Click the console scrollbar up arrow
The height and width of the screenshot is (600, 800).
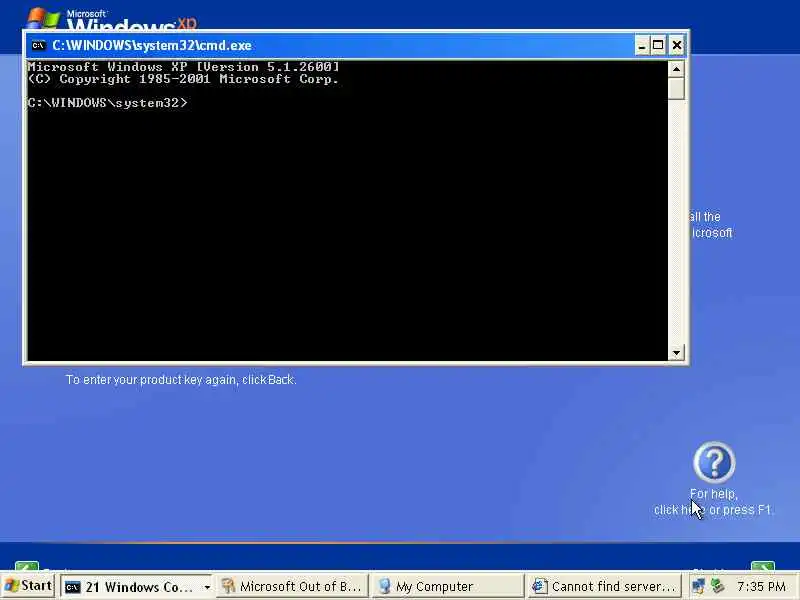[676, 68]
